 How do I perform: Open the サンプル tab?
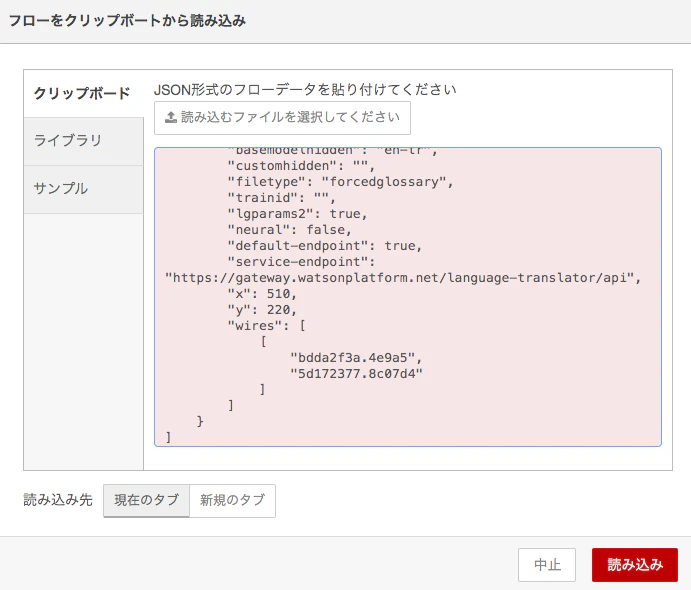tap(83, 189)
